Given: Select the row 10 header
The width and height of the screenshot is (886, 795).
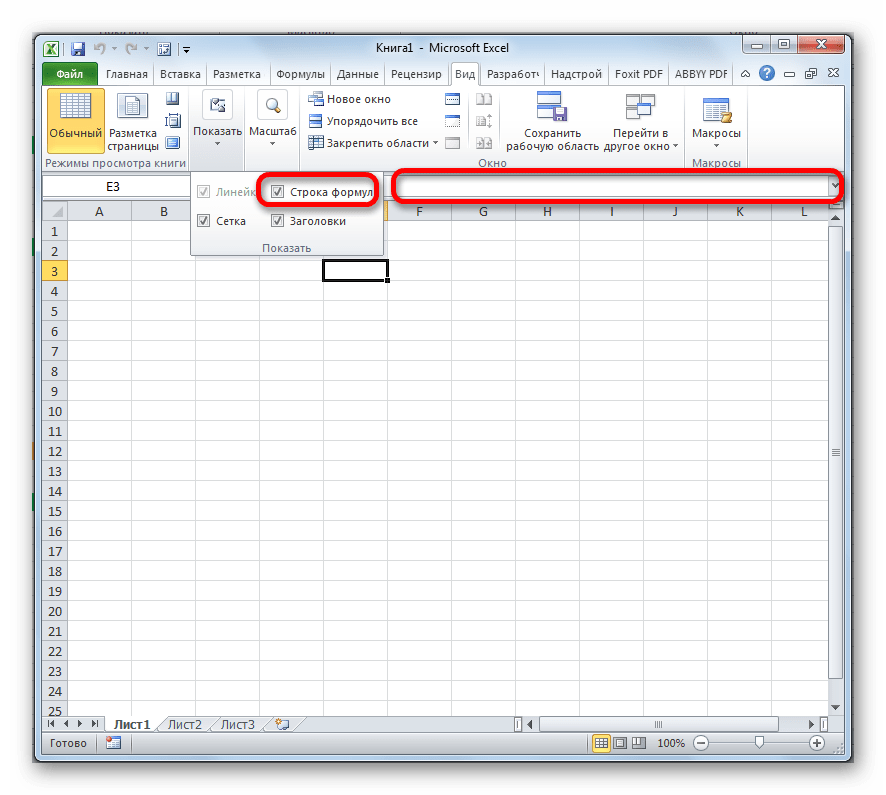Looking at the screenshot, I should 55,411.
